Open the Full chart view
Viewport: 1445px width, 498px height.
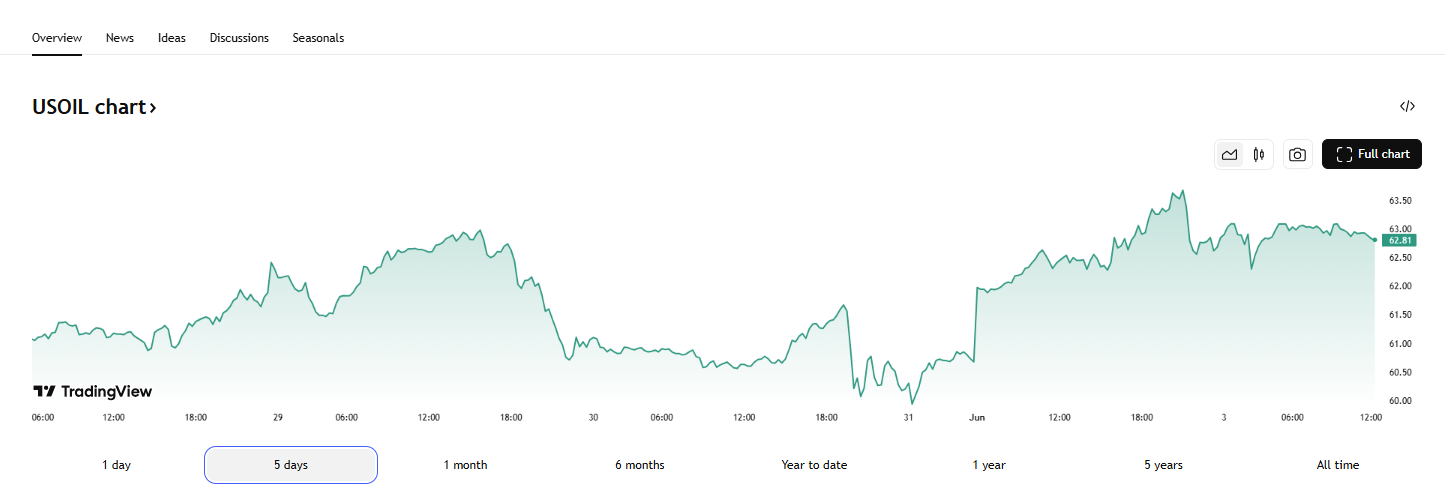(x=1372, y=154)
